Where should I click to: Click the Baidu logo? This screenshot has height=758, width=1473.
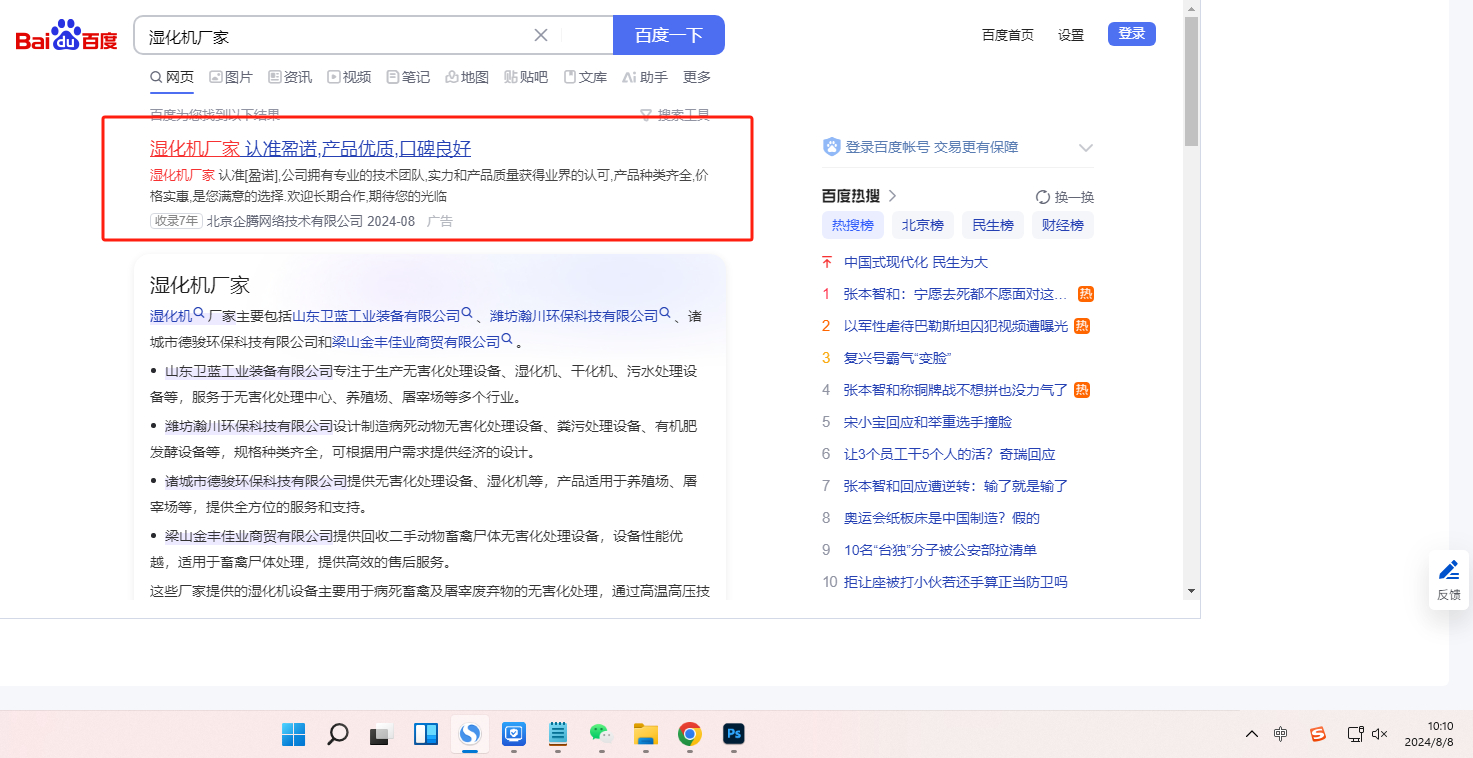click(x=66, y=36)
